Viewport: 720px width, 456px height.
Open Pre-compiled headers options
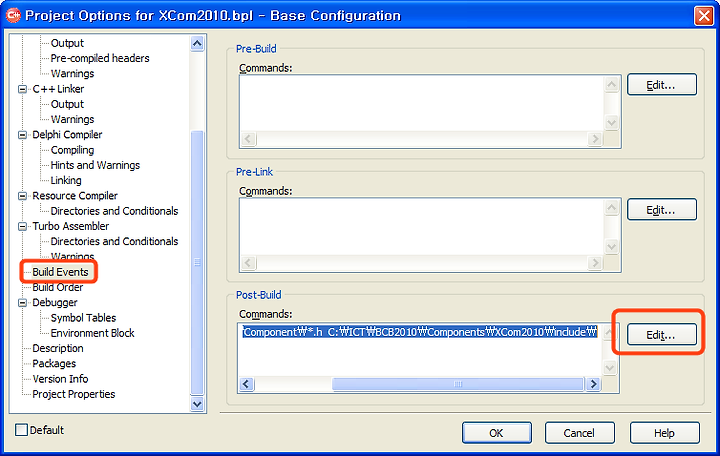pos(100,58)
